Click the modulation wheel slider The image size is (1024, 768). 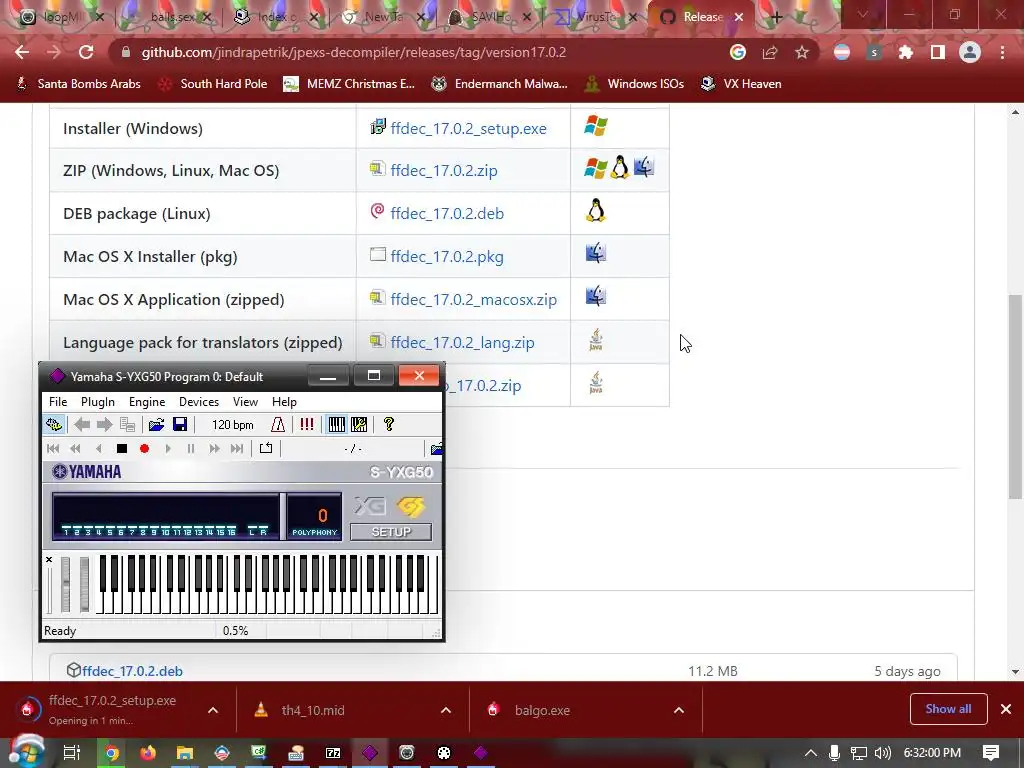84,584
